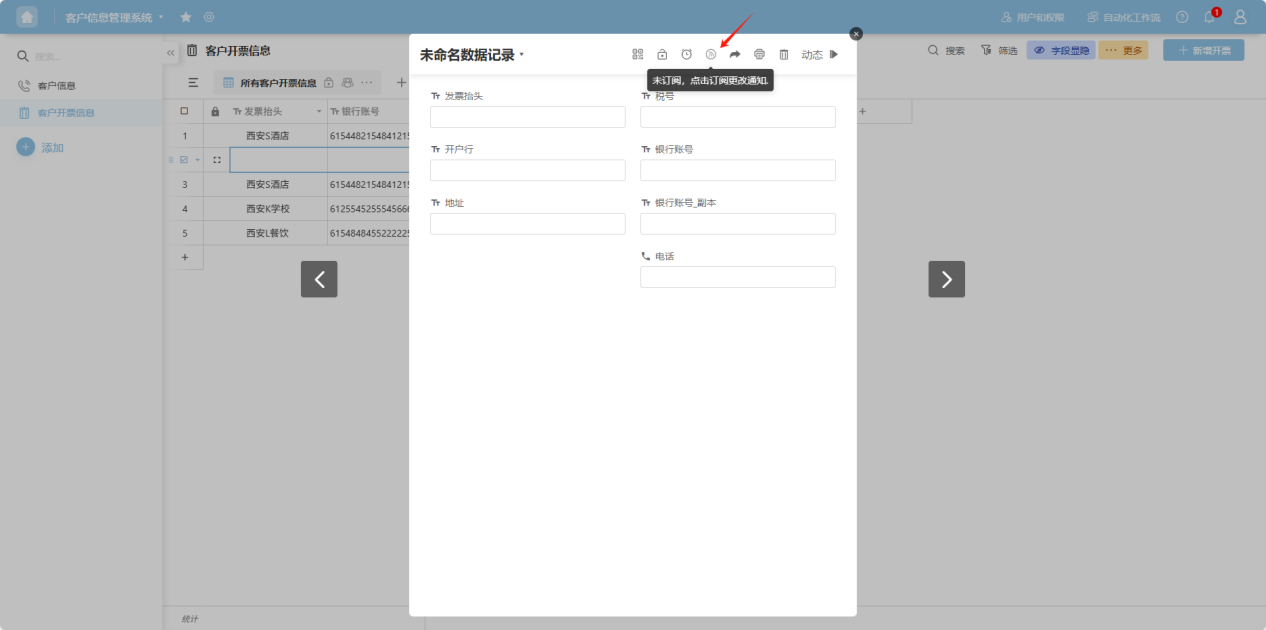The image size is (1266, 630).
Task: Click the lock record icon
Action: pos(662,54)
